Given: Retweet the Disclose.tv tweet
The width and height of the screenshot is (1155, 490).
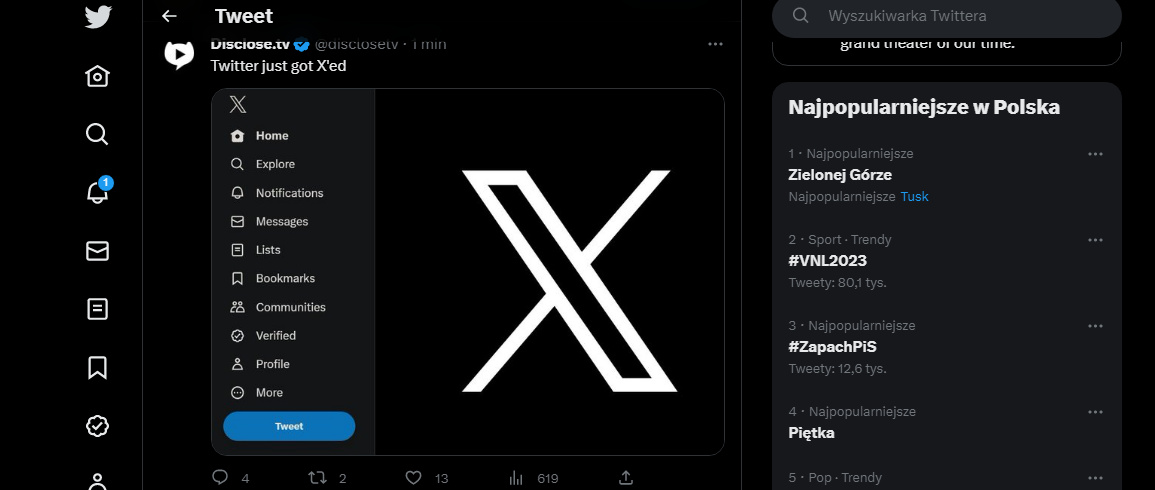Looking at the screenshot, I should coord(317,477).
